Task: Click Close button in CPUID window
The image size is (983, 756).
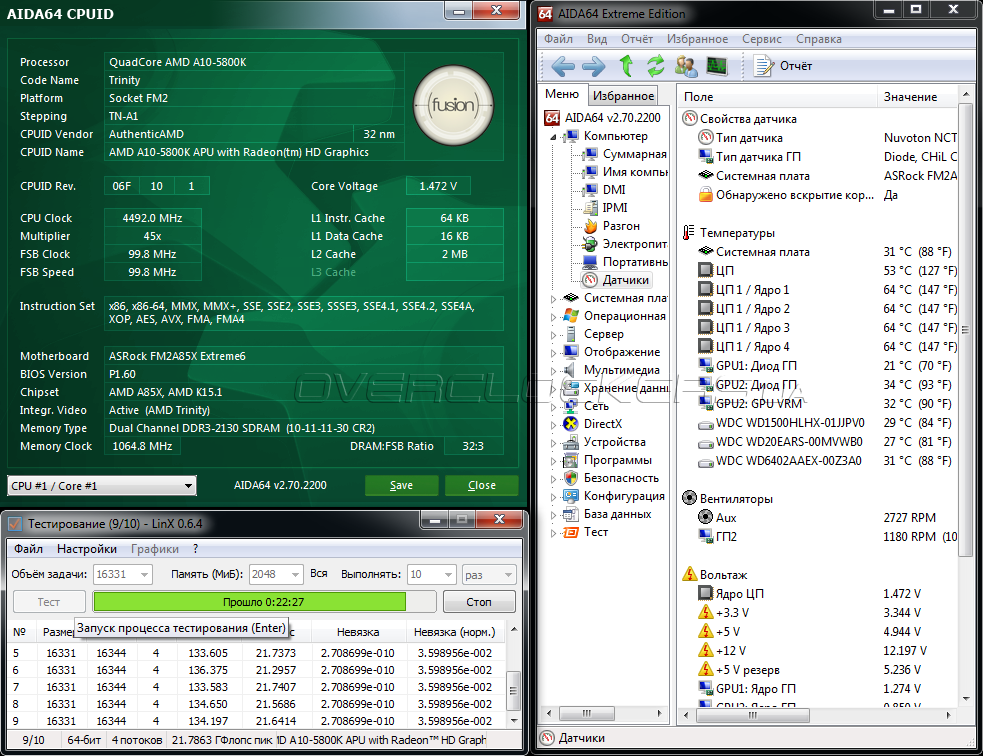Action: pos(481,485)
